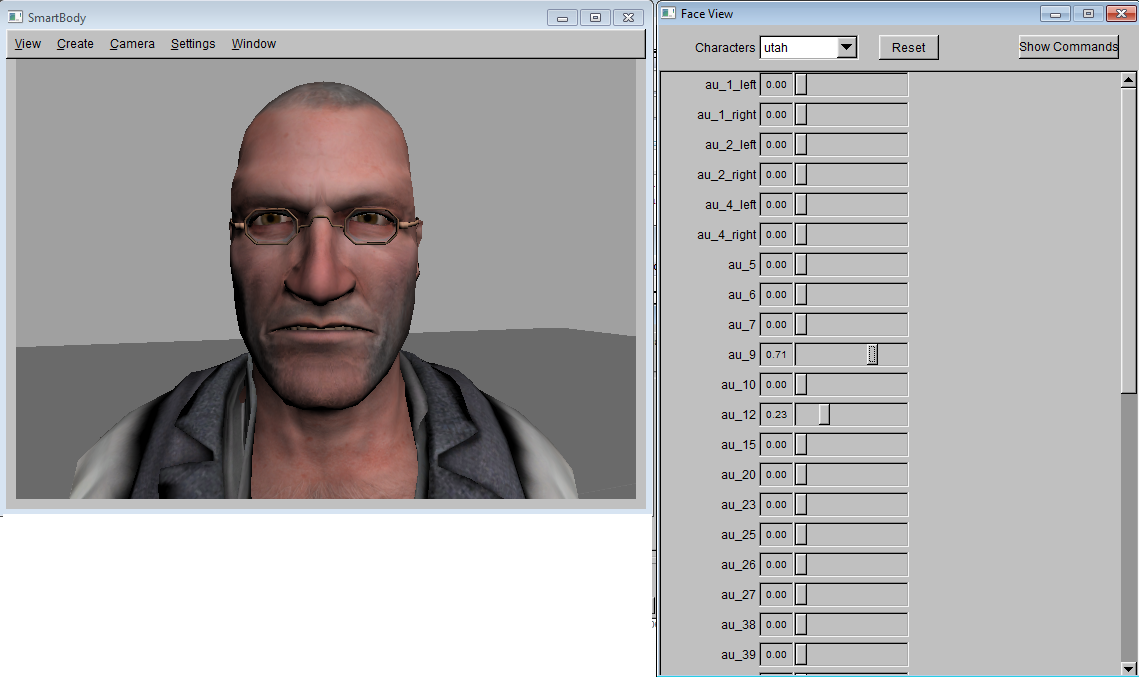This screenshot has height=677, width=1139.
Task: Click the au_23 slider handle
Action: (801, 504)
